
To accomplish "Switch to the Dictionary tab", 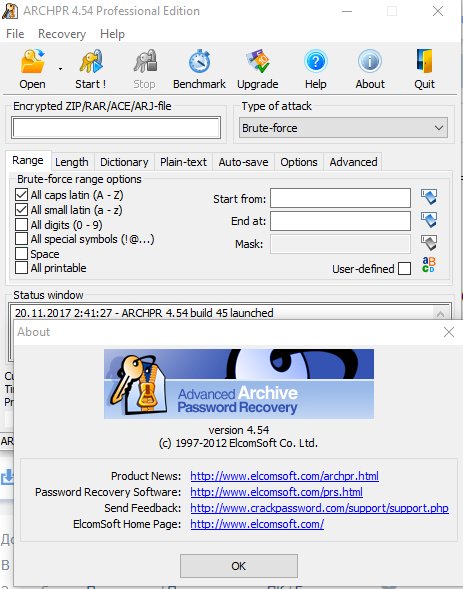I will (124, 162).
